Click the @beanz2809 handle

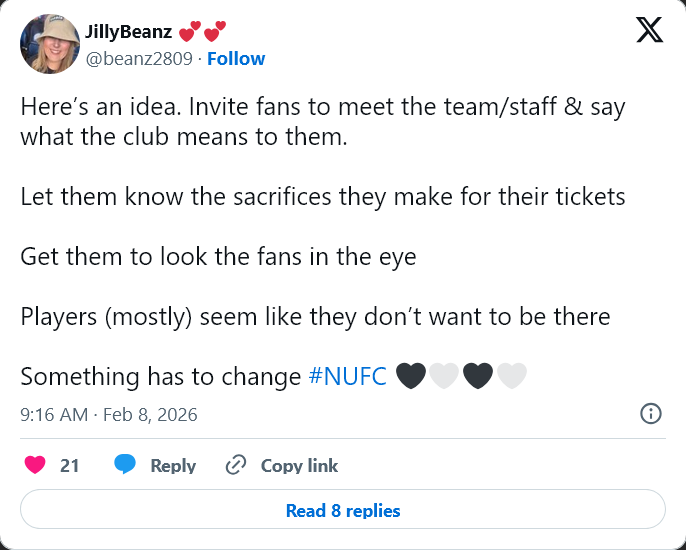(x=139, y=59)
